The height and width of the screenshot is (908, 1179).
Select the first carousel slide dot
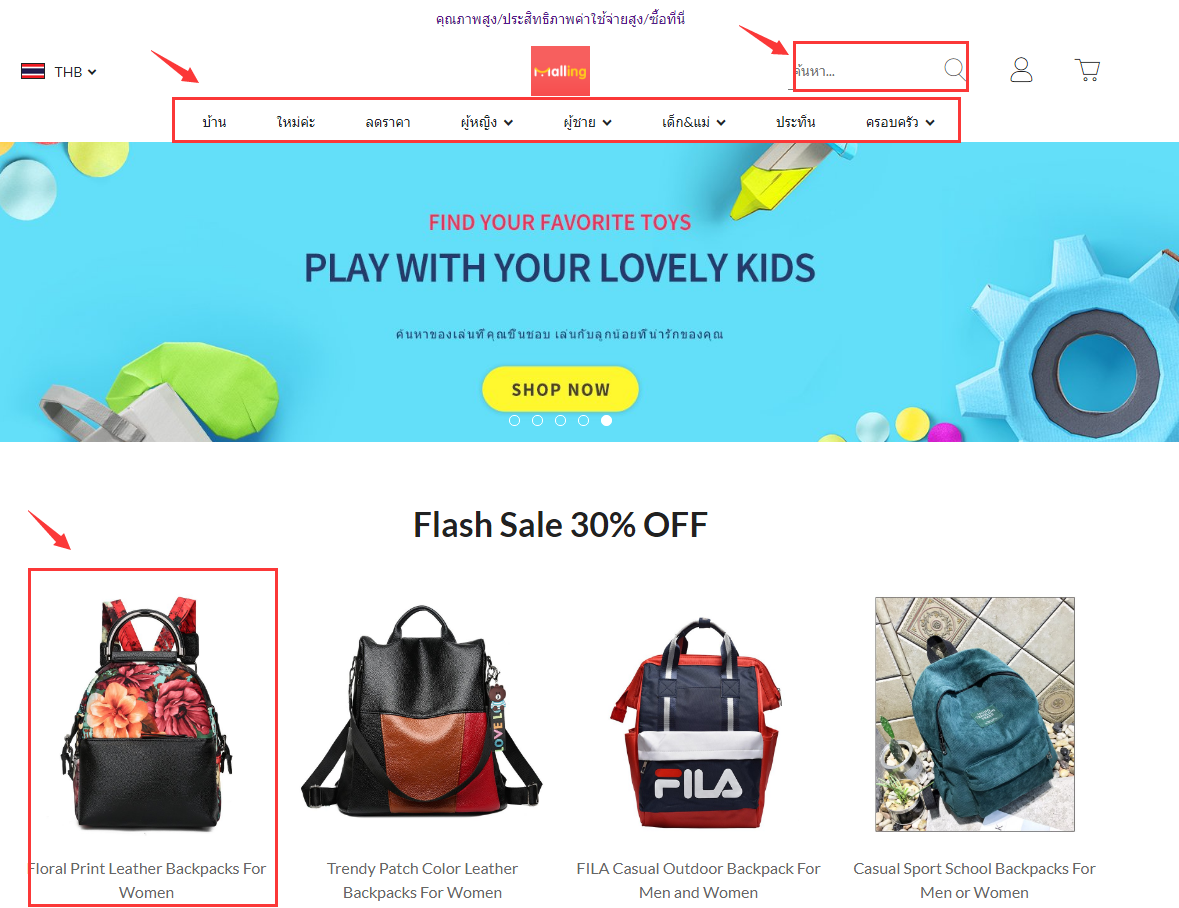tap(514, 421)
